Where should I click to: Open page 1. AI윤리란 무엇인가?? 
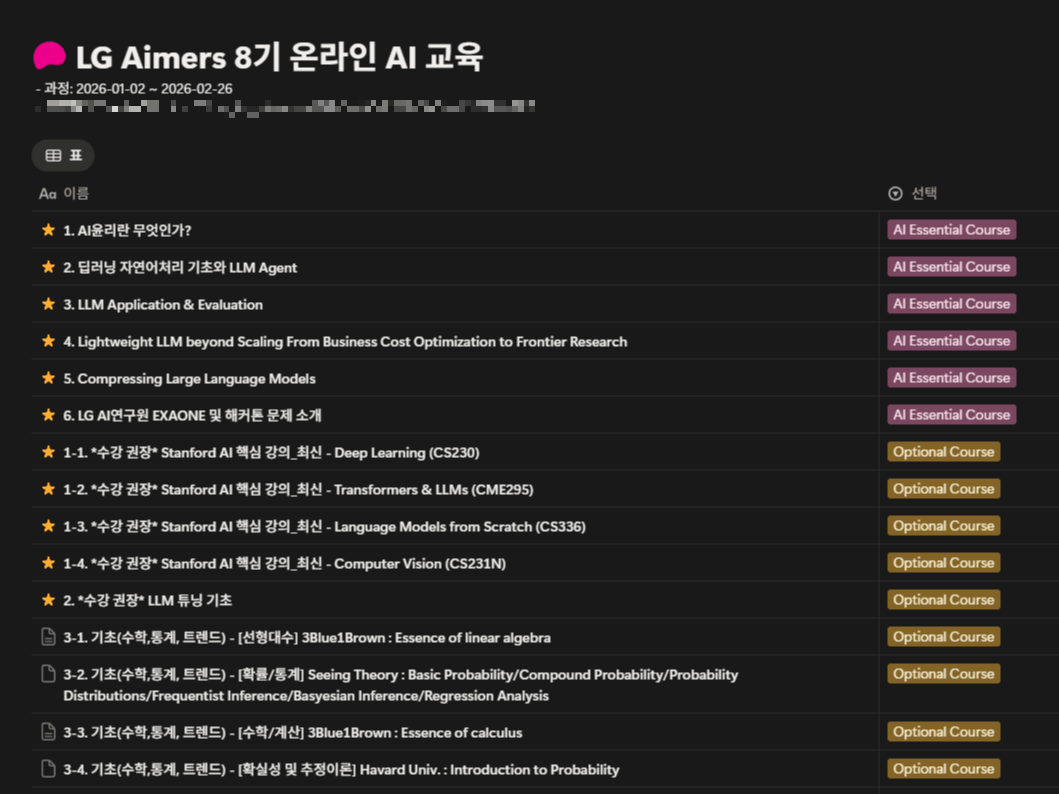(x=127, y=230)
